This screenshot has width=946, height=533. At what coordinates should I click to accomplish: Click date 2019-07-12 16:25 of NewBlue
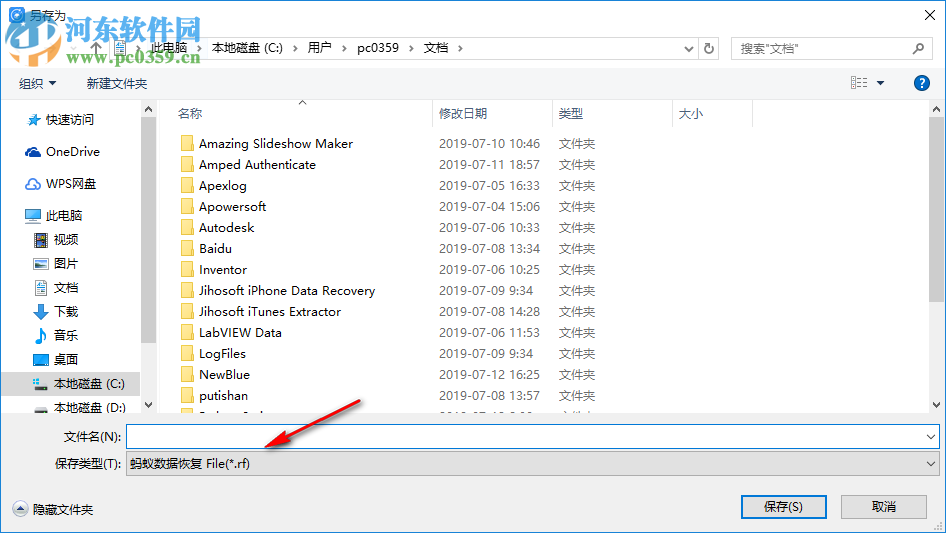pos(489,374)
